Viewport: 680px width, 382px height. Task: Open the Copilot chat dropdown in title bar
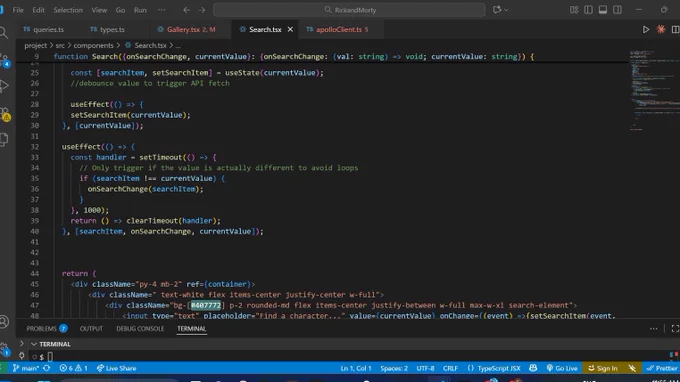pos(500,10)
